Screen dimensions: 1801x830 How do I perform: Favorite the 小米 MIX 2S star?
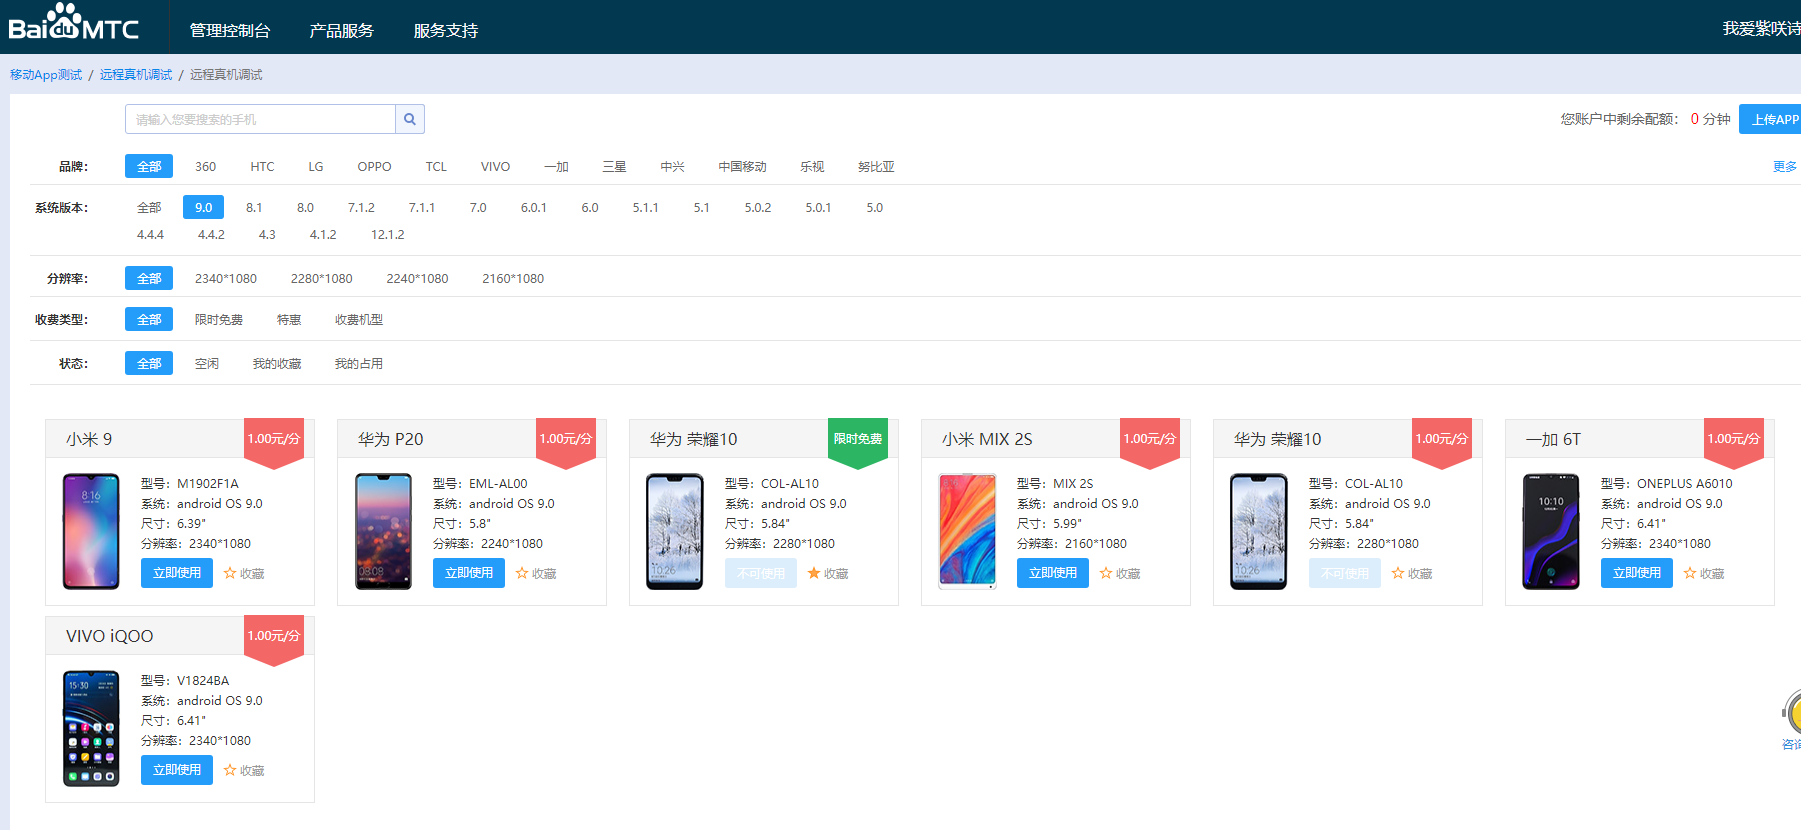(x=1106, y=573)
